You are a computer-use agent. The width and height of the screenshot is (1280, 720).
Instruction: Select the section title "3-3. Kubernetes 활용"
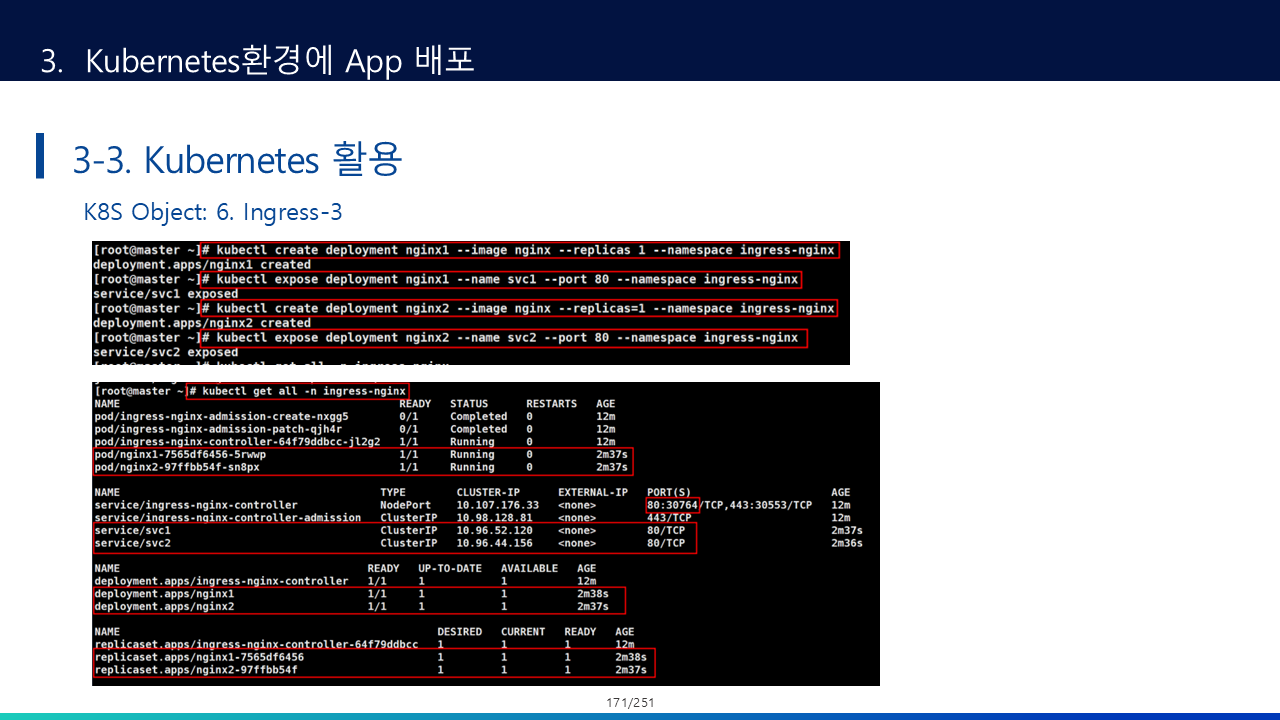pos(237,159)
